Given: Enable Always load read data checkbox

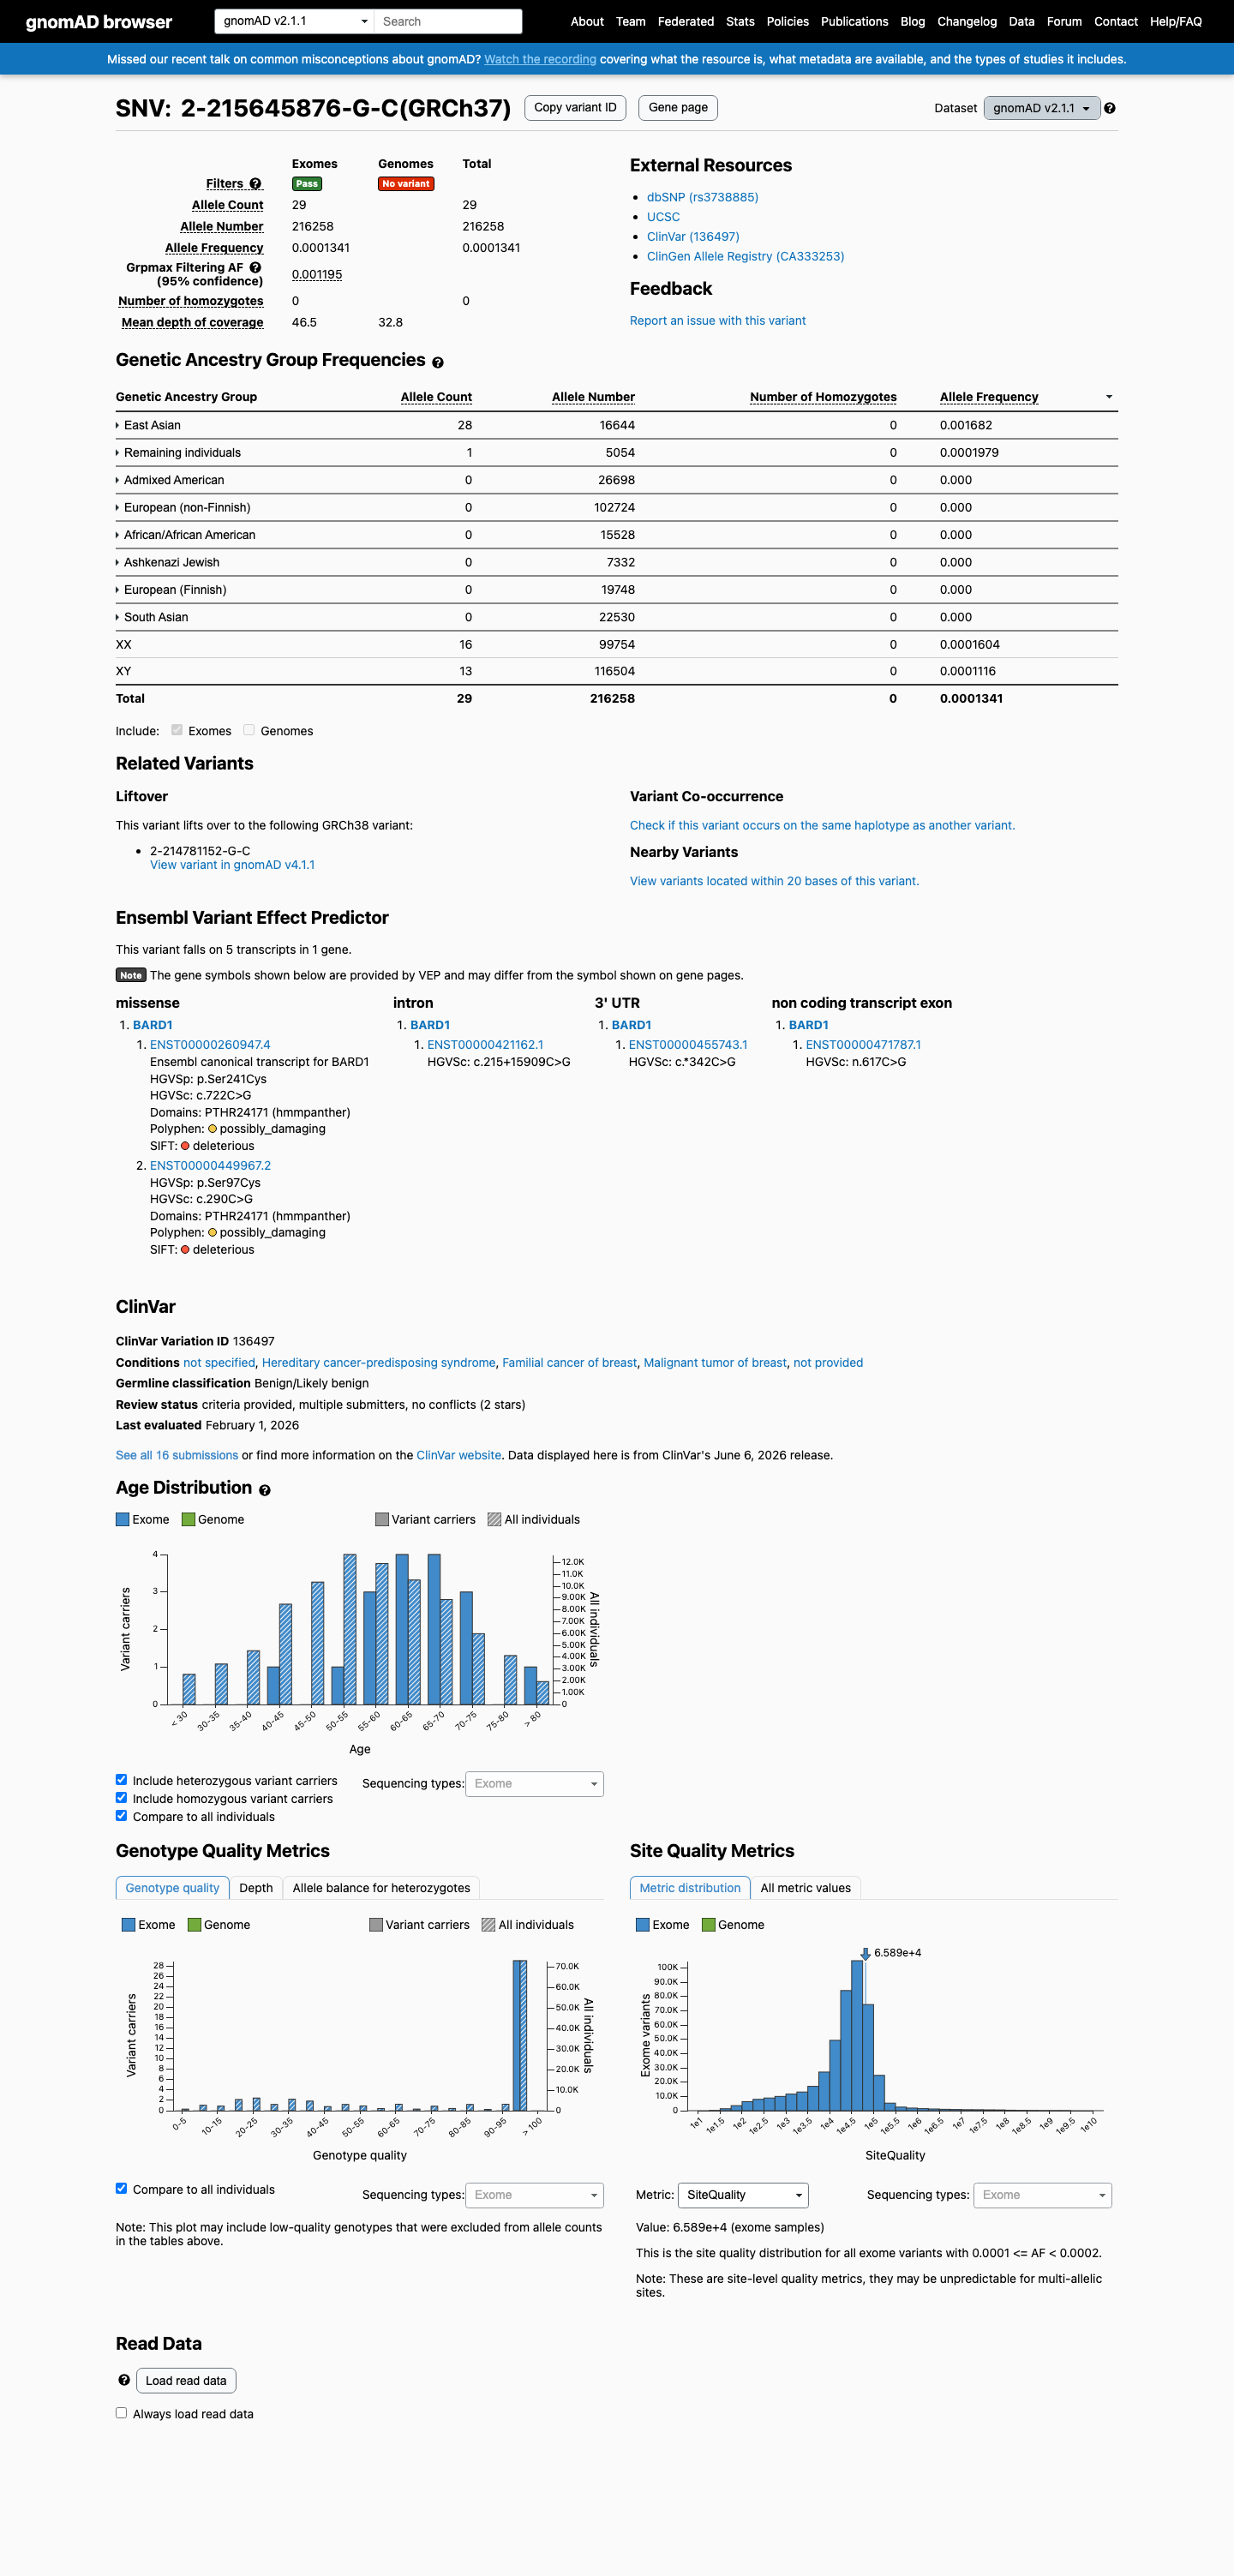Looking at the screenshot, I should click(121, 2413).
